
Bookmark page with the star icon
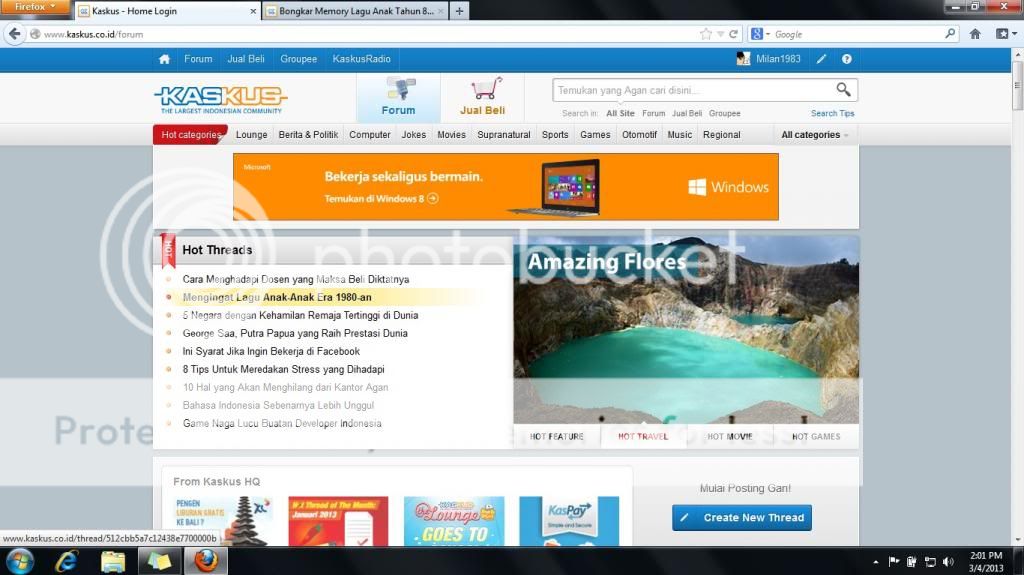(705, 34)
